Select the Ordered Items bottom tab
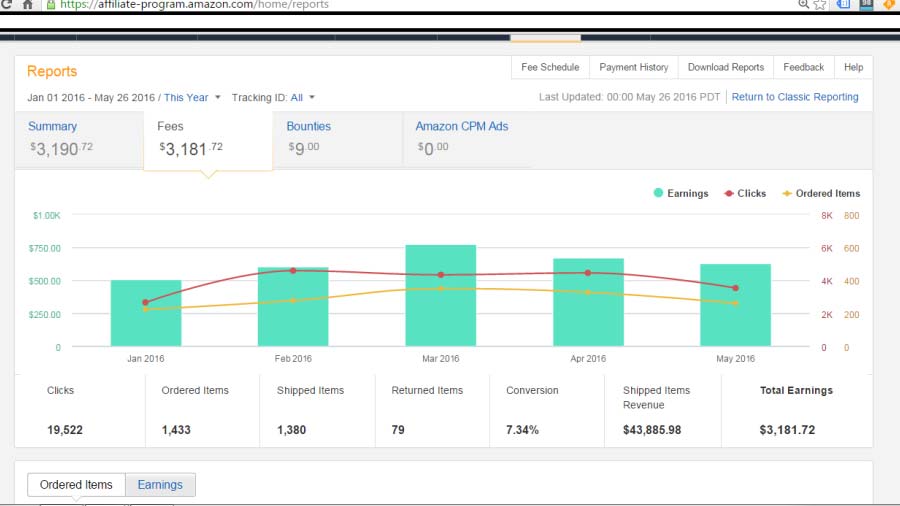Viewport: 900px width, 506px height. click(76, 485)
